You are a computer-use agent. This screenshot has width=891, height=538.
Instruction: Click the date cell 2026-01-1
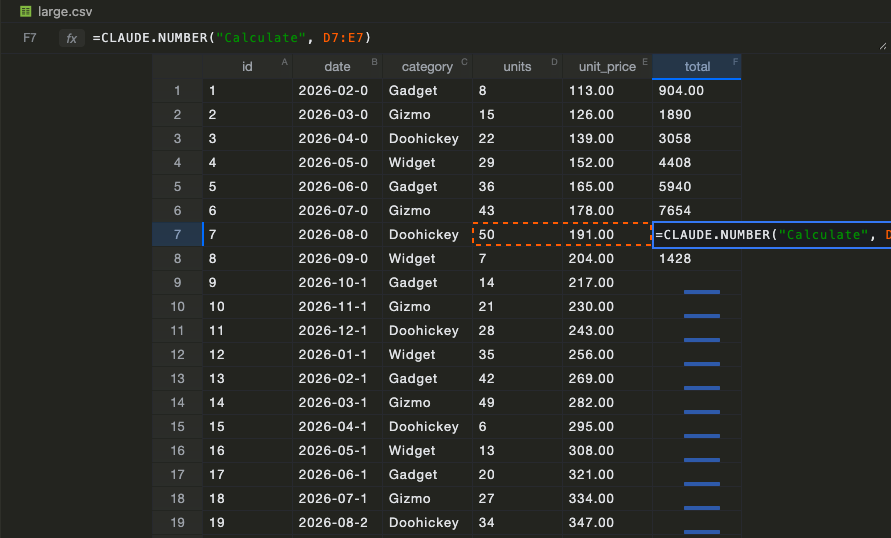point(338,355)
